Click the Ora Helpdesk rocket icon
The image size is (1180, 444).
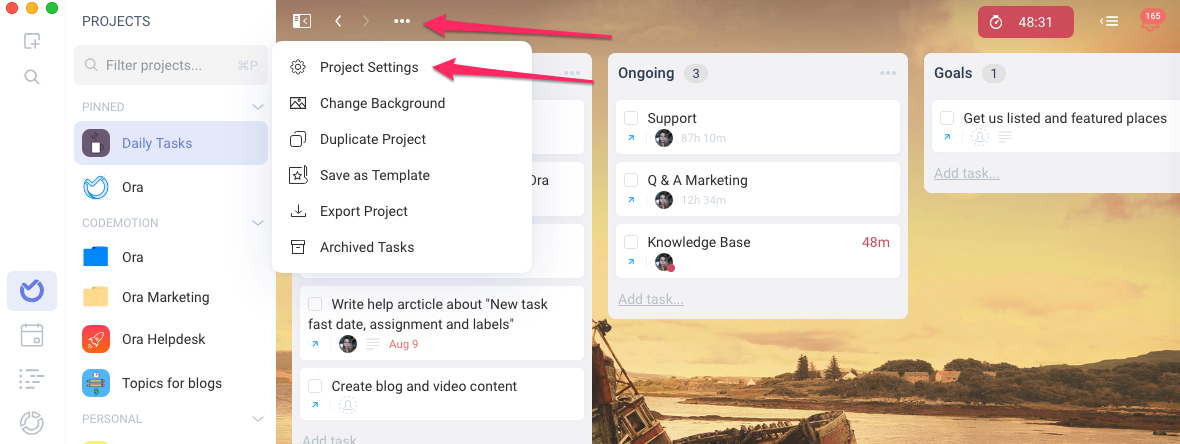[96, 339]
